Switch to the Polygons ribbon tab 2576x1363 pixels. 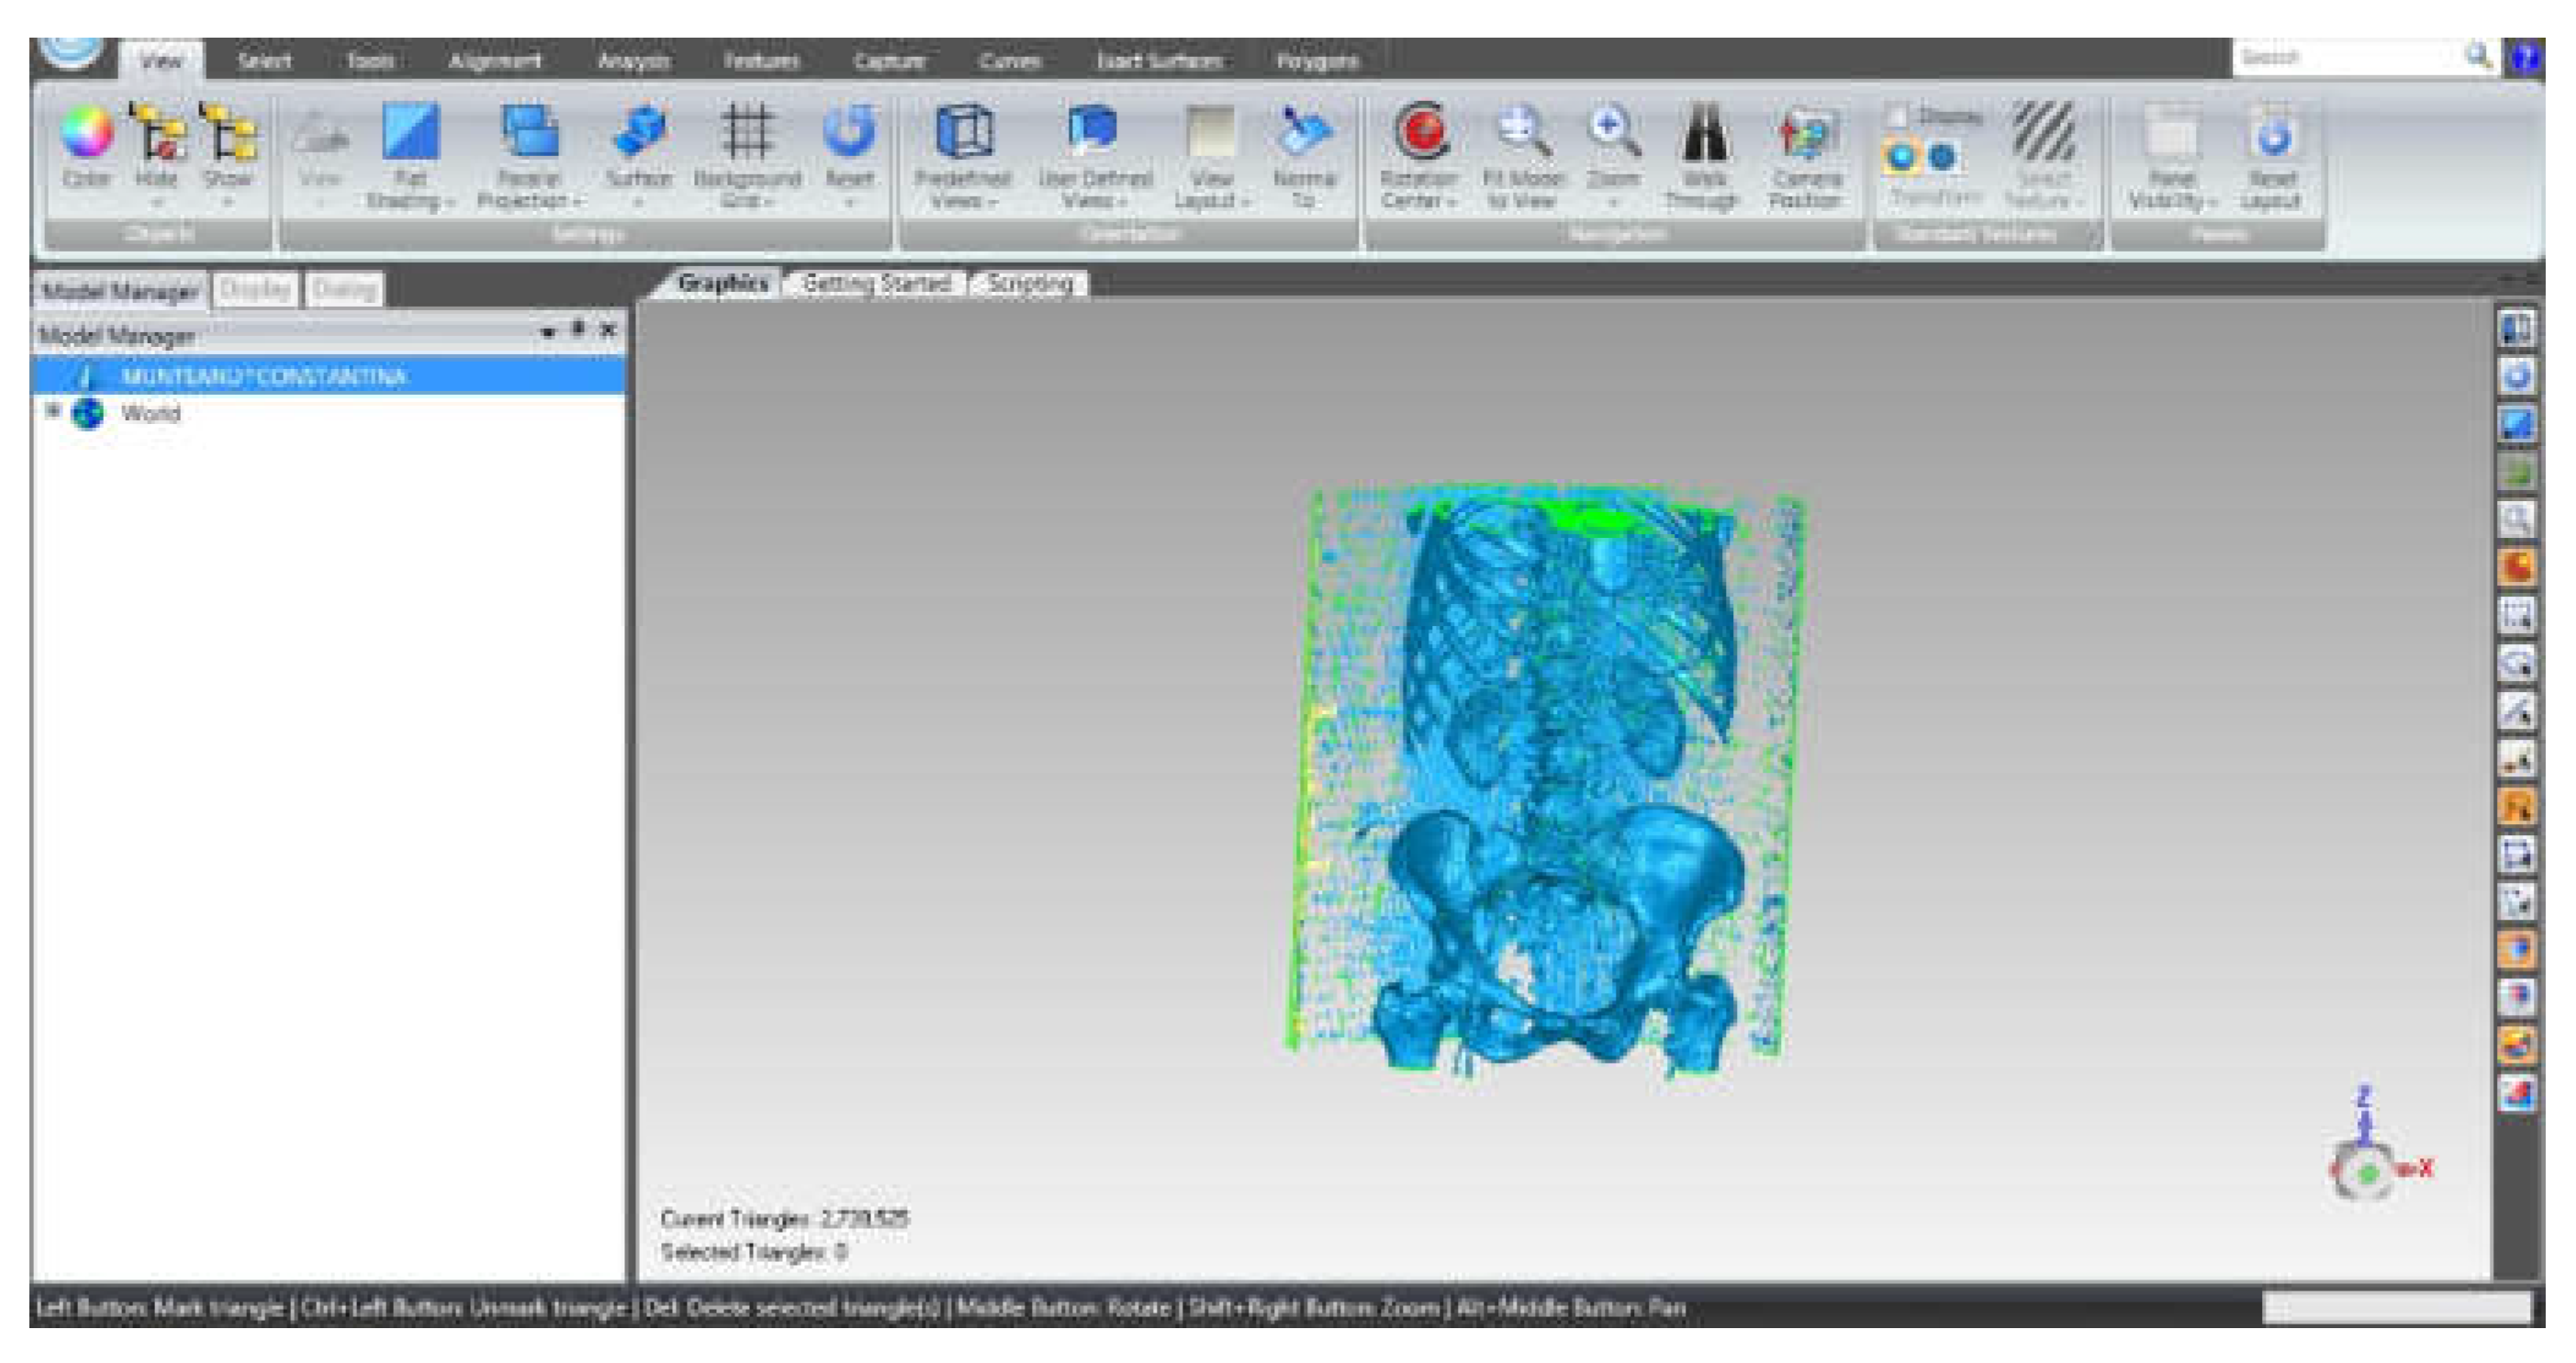pos(1316,61)
